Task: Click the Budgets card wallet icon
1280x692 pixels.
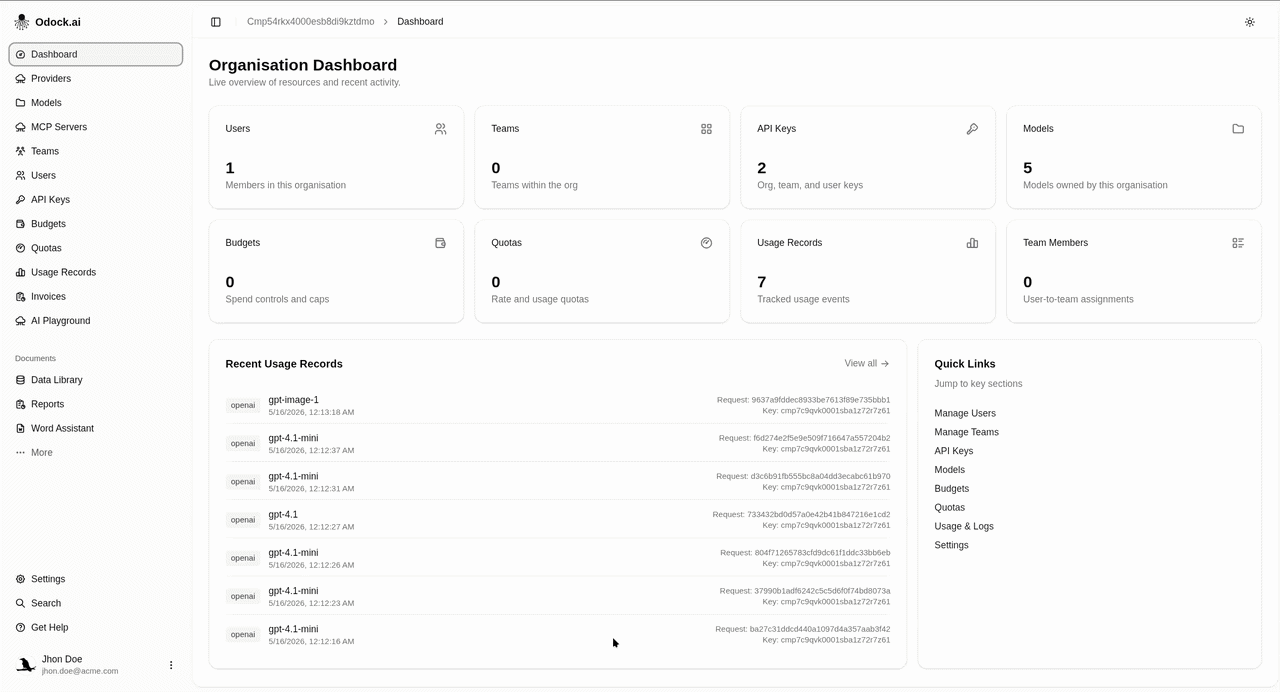Action: (441, 243)
